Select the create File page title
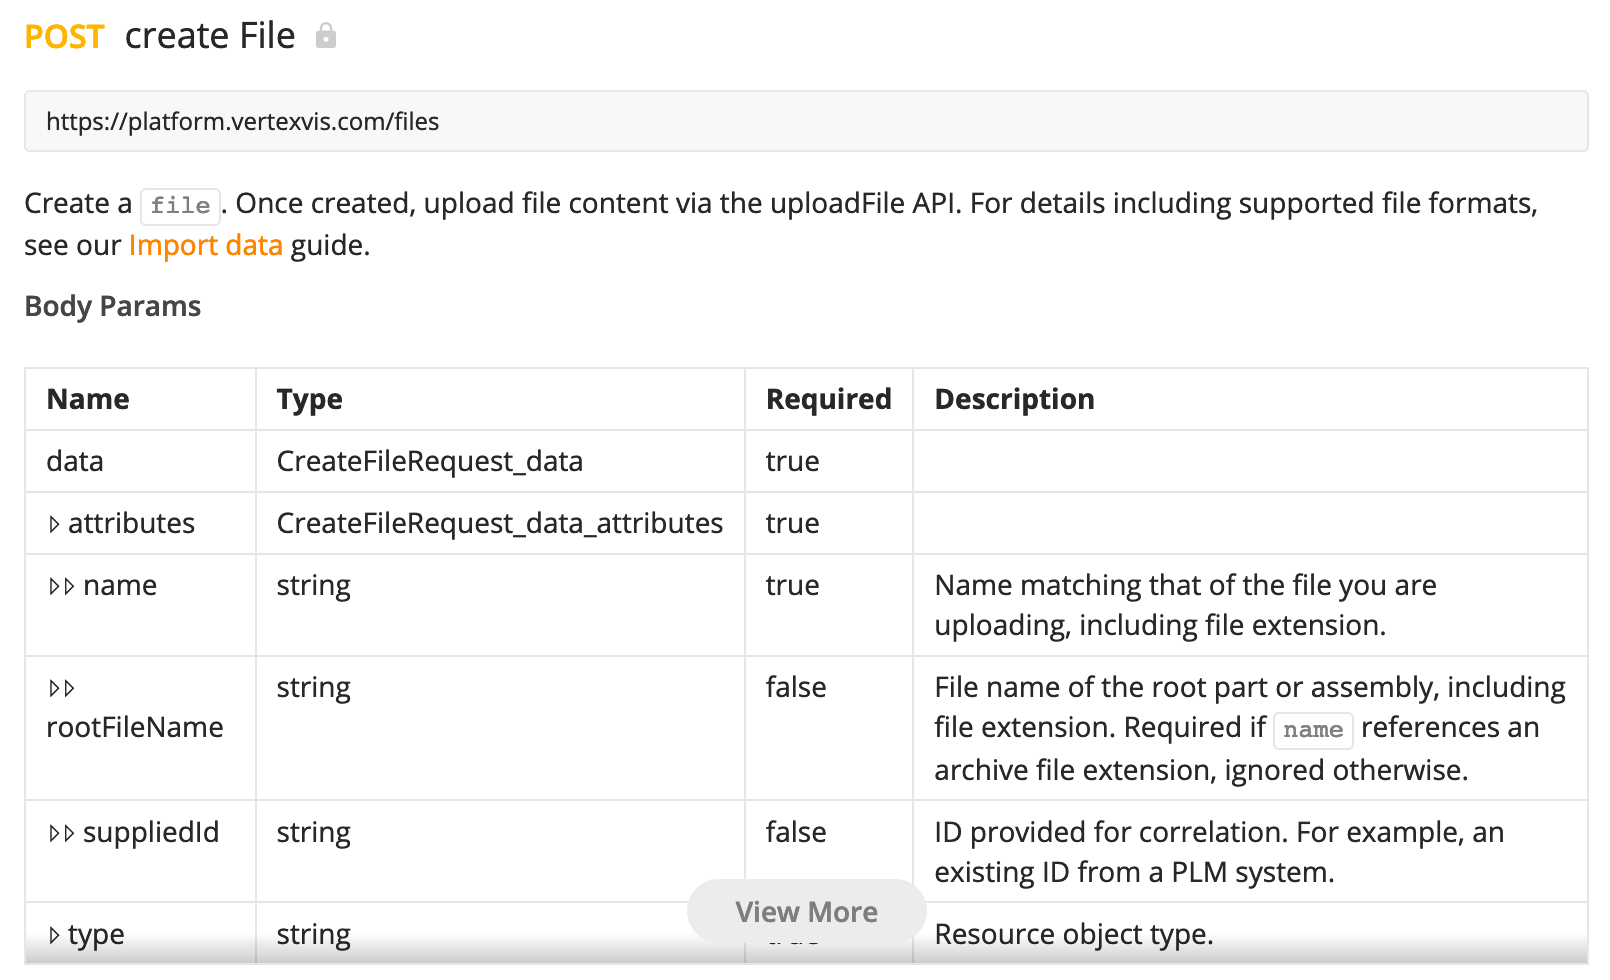The height and width of the screenshot is (980, 1610). pyautogui.click(x=210, y=36)
